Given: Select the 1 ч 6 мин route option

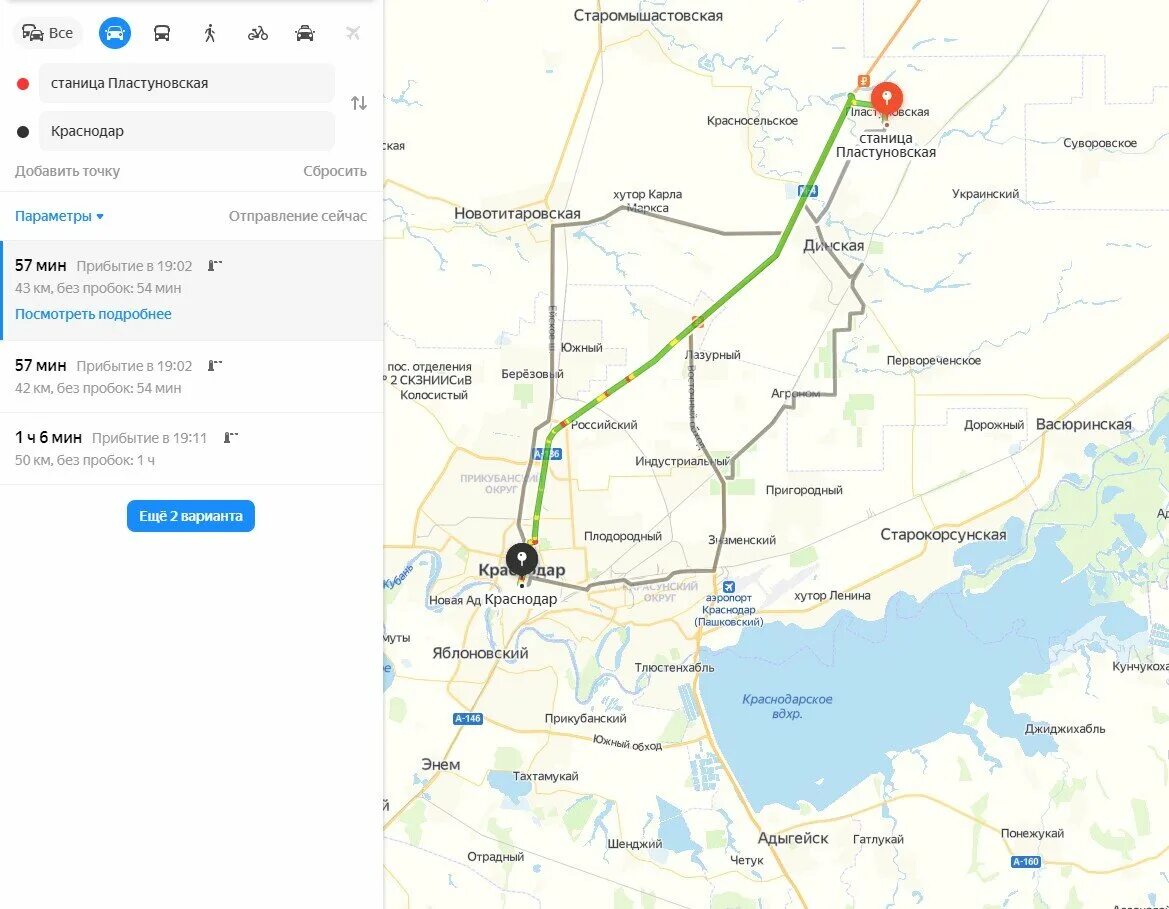Looking at the screenshot, I should pos(192,448).
